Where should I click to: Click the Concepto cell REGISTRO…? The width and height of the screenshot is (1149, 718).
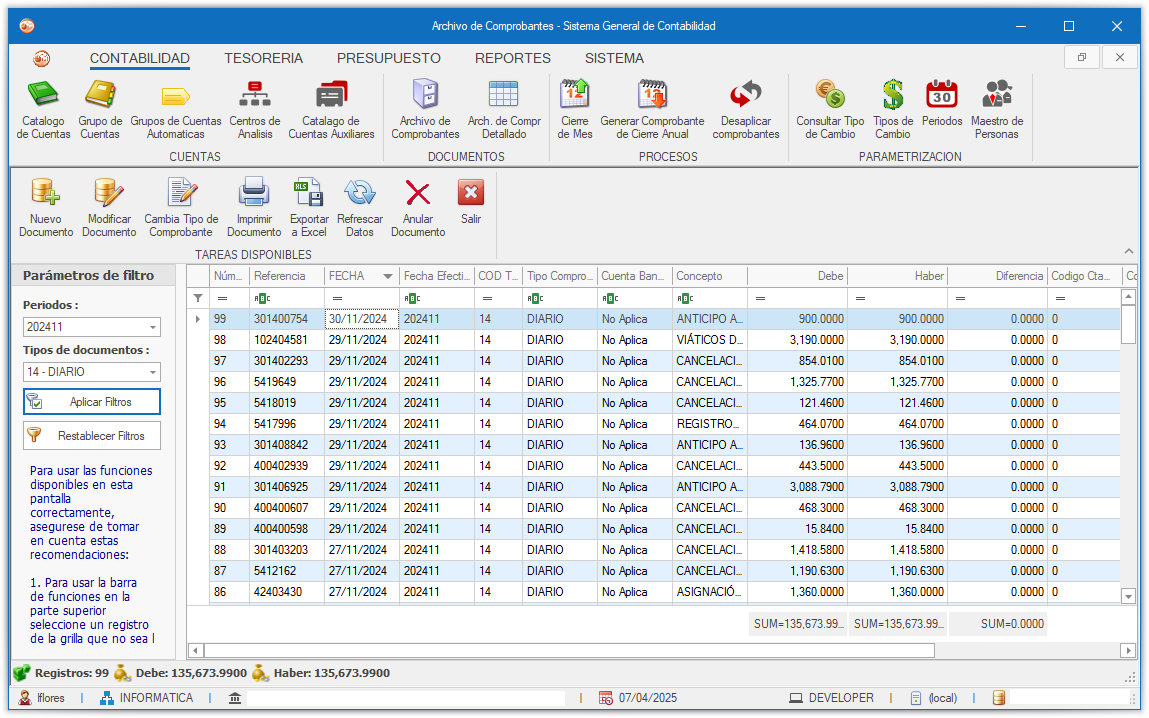tap(709, 423)
